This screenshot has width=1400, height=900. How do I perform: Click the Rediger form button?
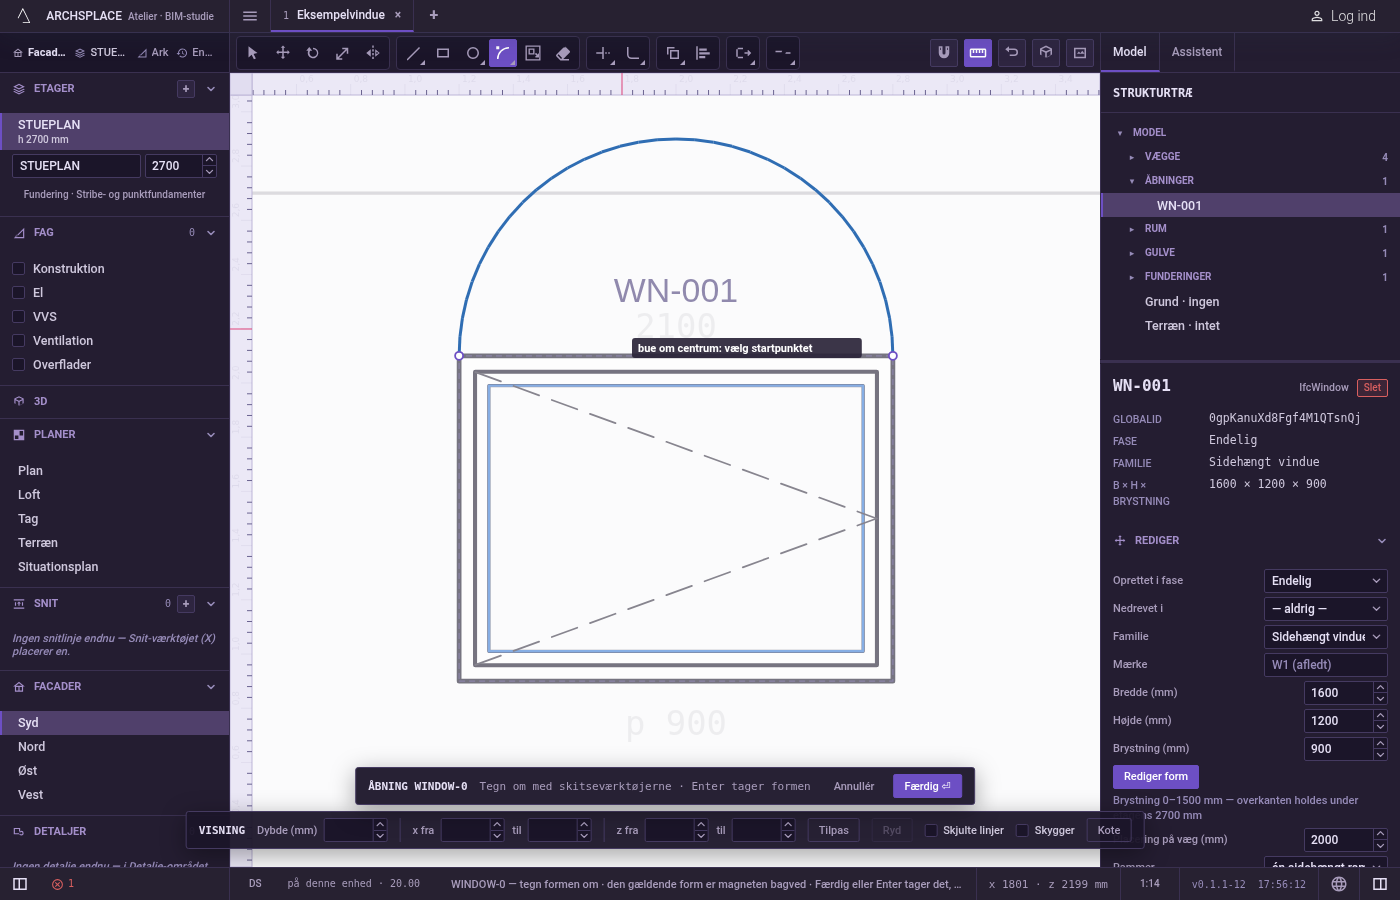pos(1155,777)
